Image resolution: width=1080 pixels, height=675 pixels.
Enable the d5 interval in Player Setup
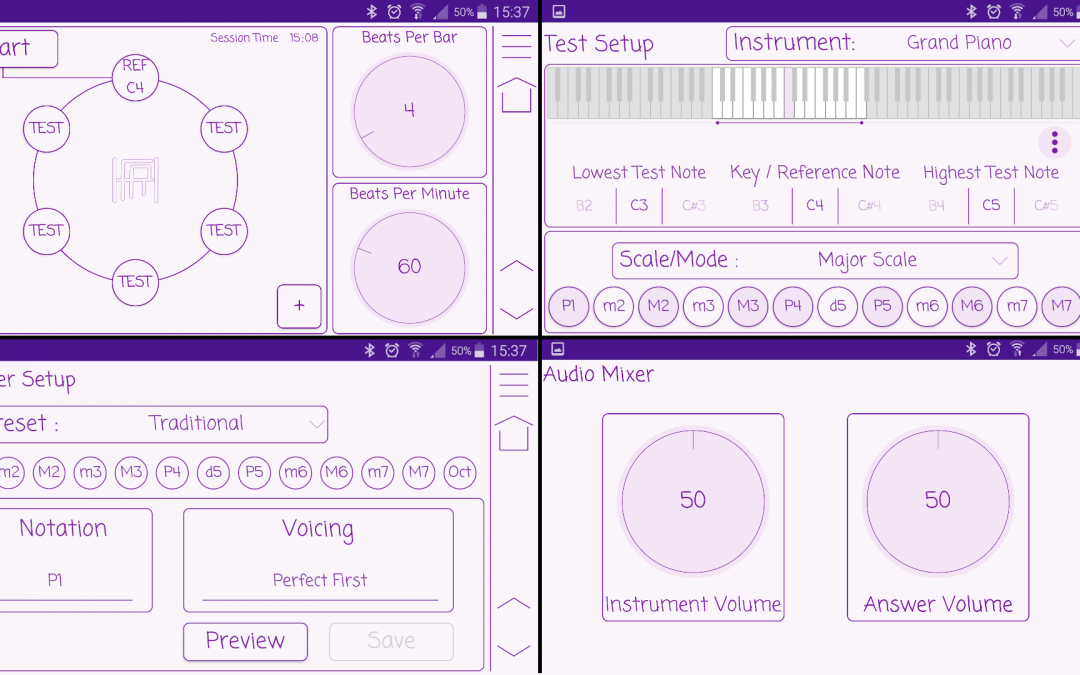(x=213, y=472)
